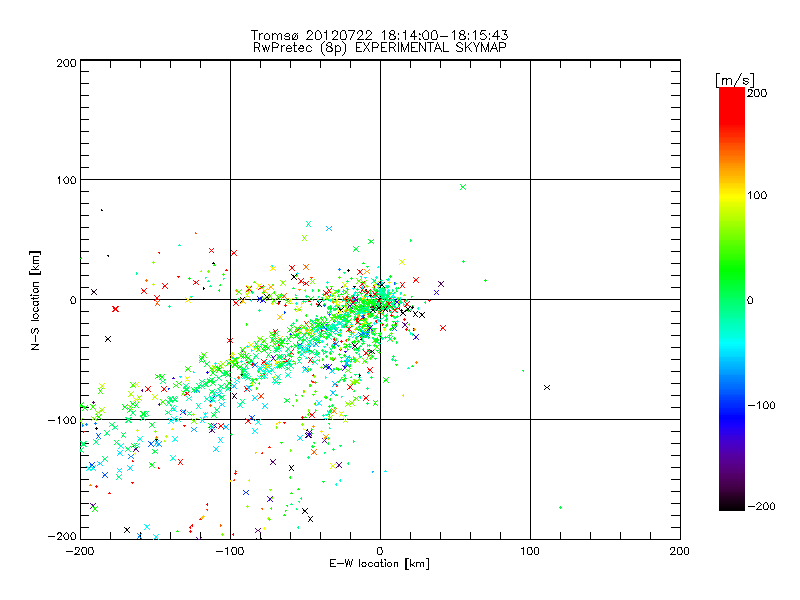Screen dimensions: 800x600
Task: Pick the yellow band of the colorbar
Action: click(x=732, y=196)
